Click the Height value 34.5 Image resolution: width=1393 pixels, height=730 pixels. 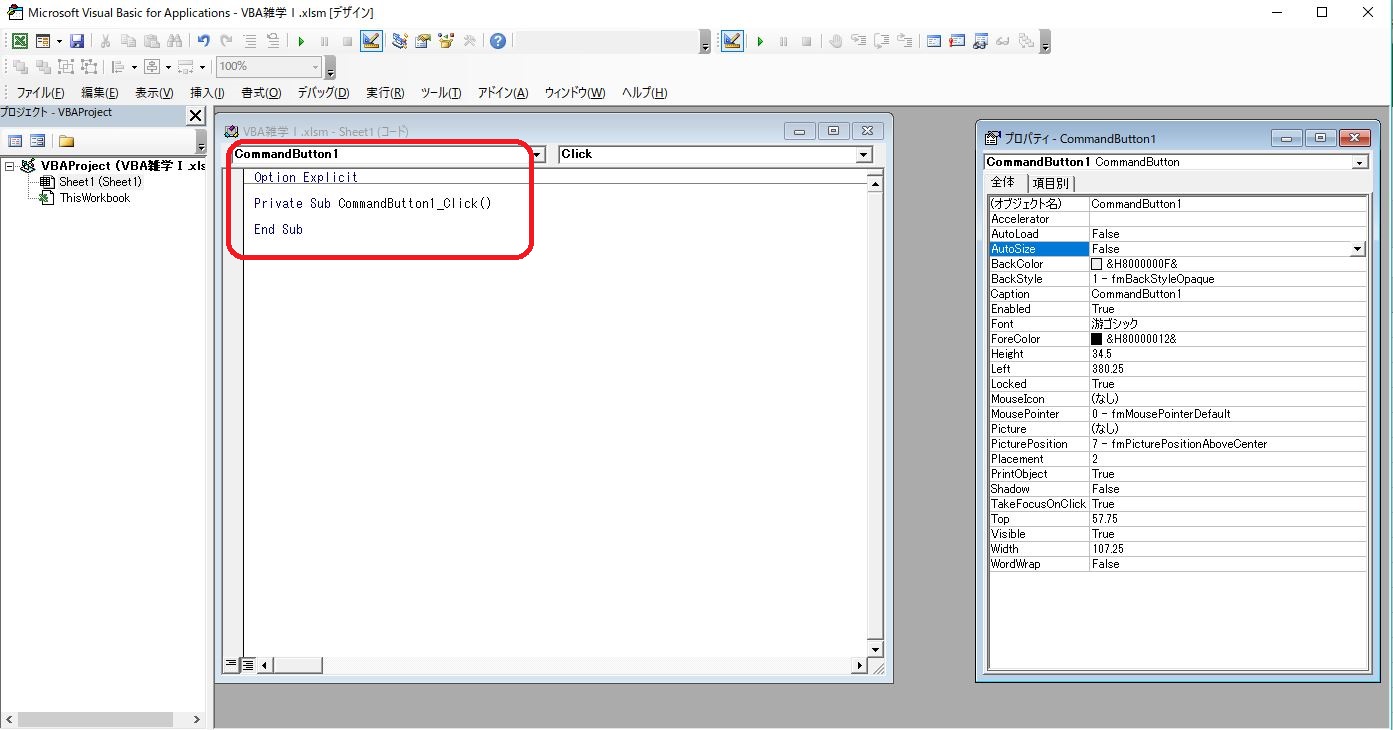pyautogui.click(x=1101, y=354)
